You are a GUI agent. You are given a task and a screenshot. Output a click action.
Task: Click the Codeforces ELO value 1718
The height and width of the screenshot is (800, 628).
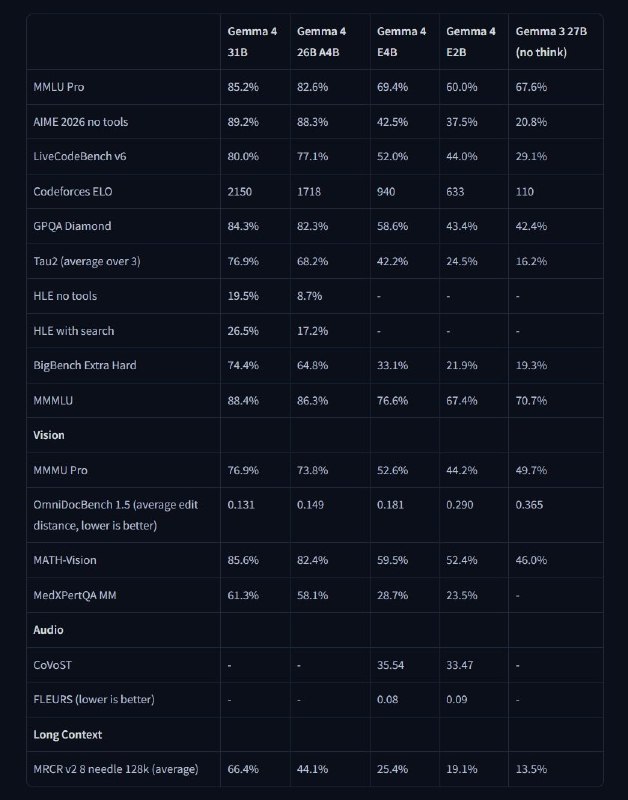tap(310, 191)
